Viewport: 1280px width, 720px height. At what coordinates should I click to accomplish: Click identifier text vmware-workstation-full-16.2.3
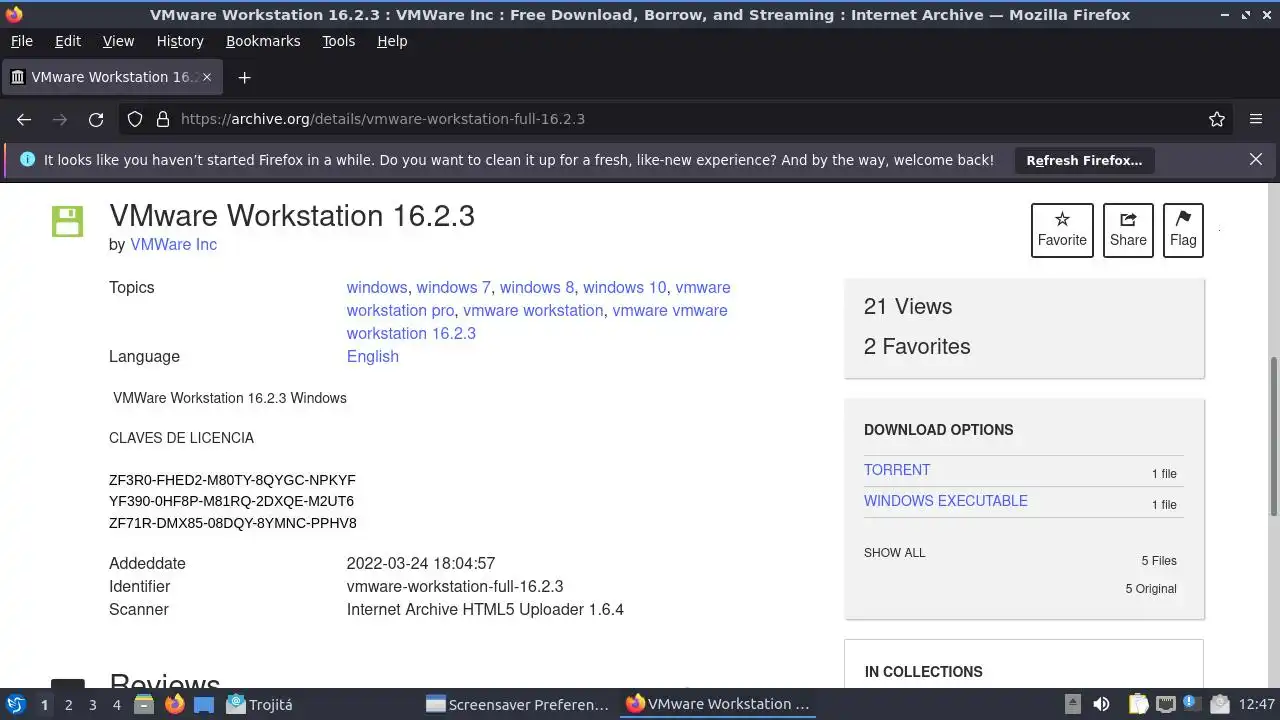pyautogui.click(x=455, y=586)
